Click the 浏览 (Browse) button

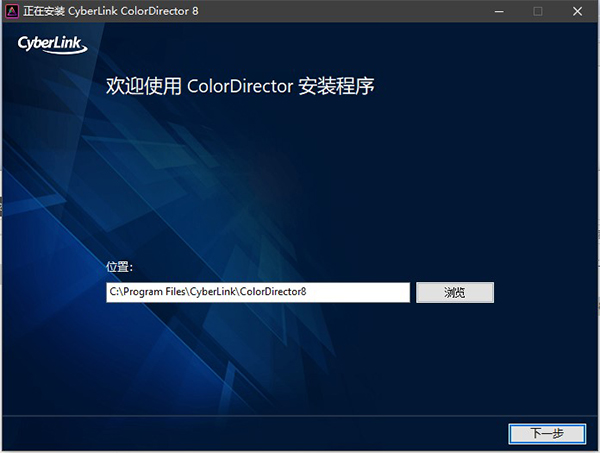click(x=455, y=293)
